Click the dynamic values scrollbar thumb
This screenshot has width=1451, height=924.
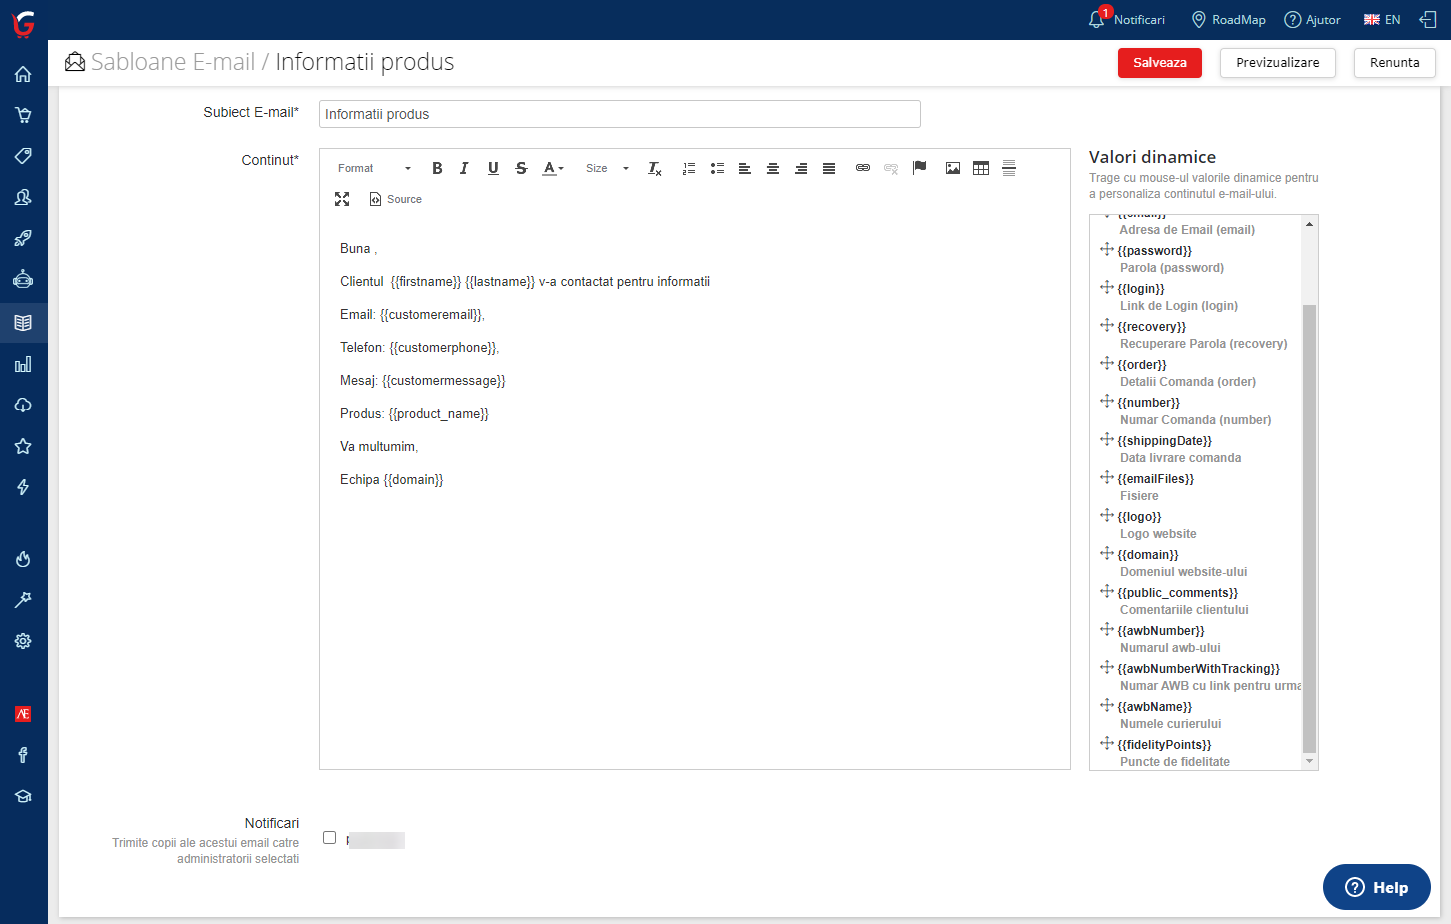(x=1309, y=528)
